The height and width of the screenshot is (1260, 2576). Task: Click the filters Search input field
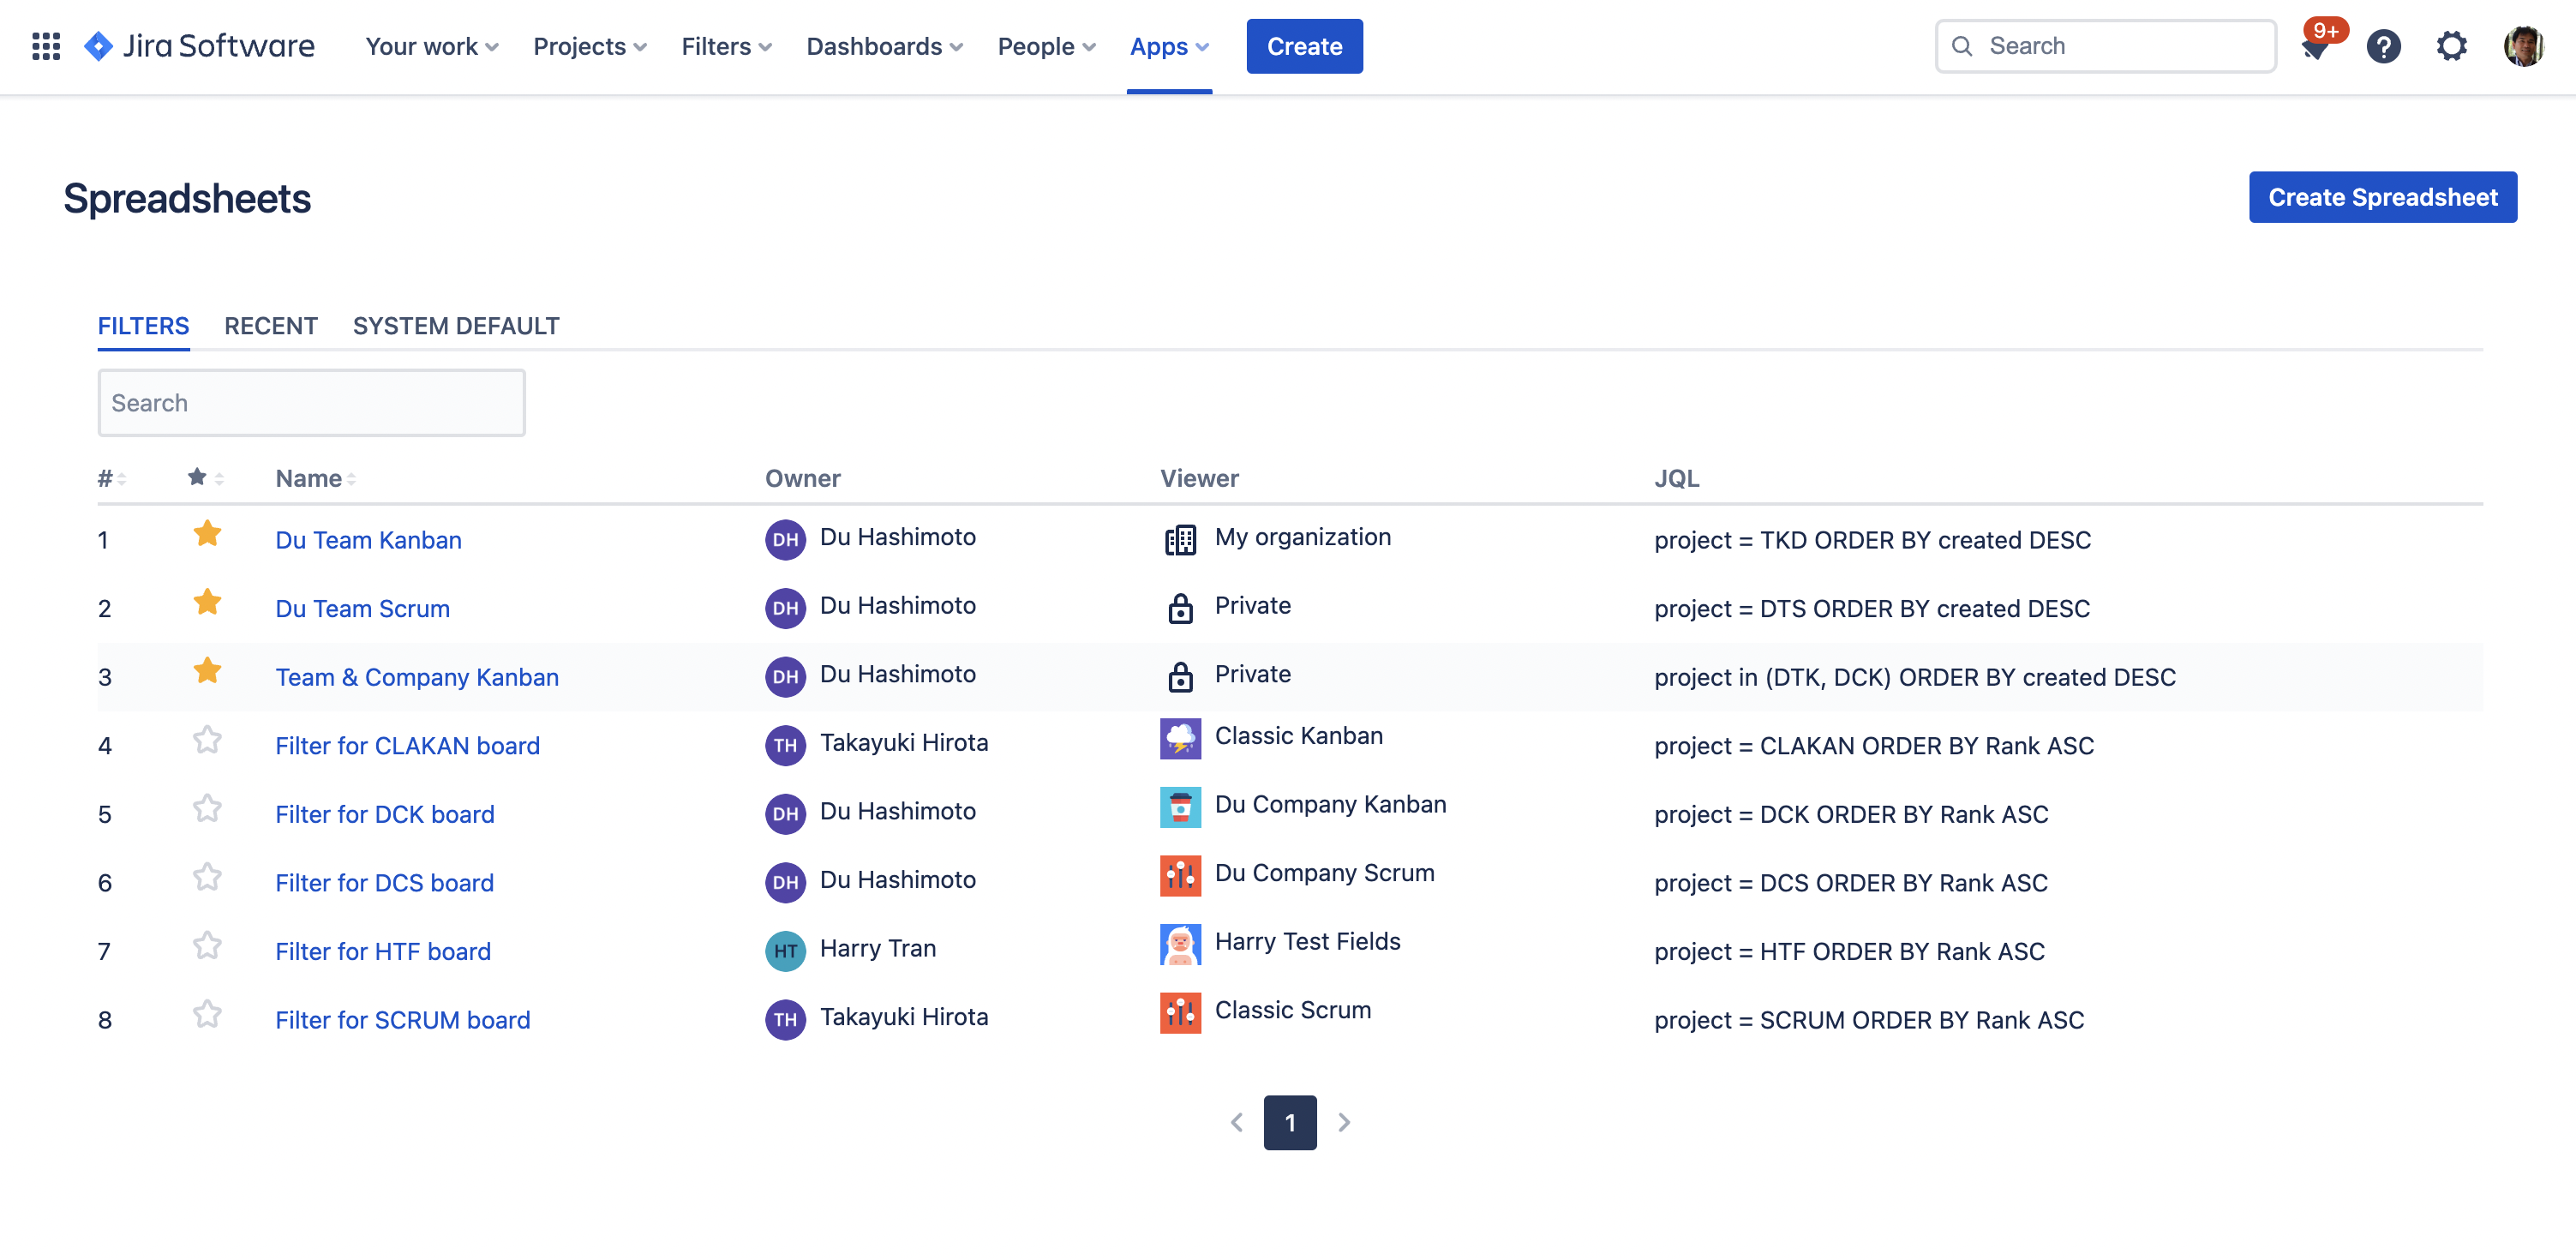[x=311, y=403]
